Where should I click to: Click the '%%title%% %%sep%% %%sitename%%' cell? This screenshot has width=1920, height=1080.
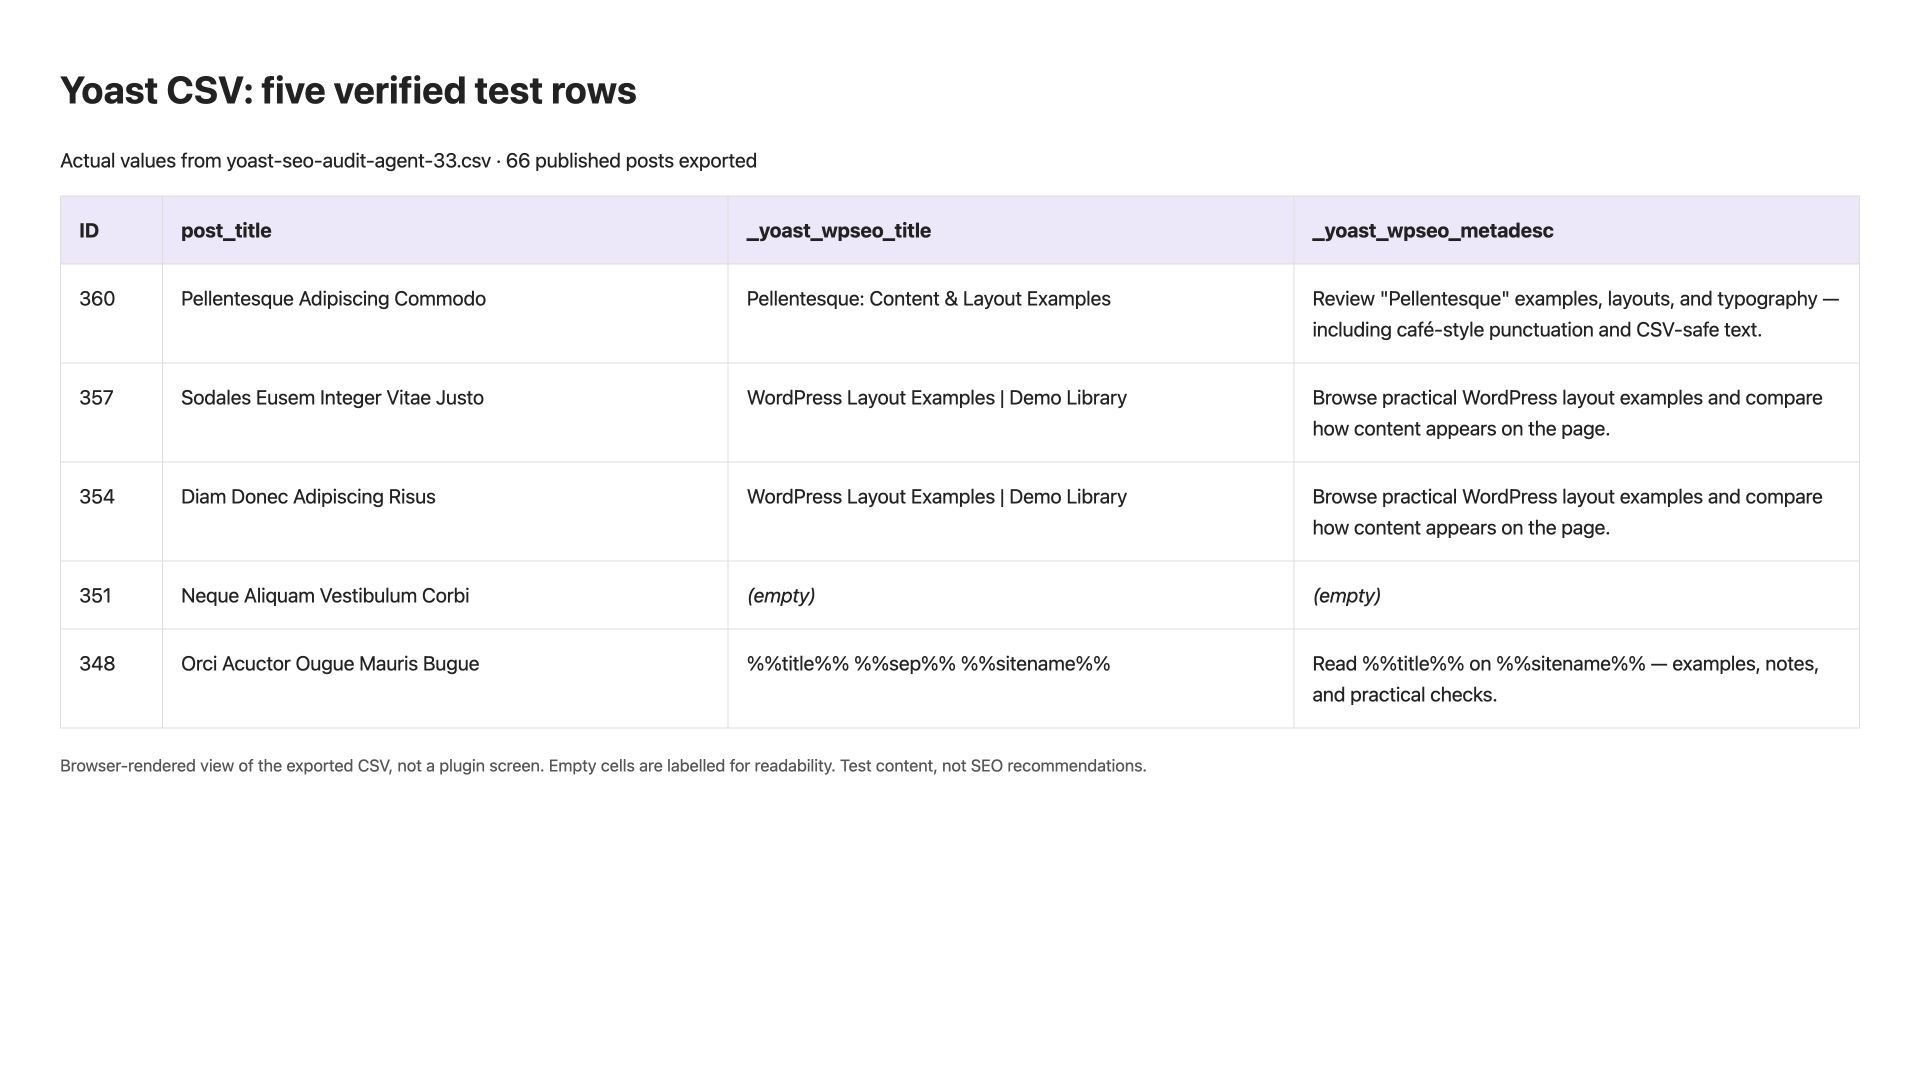[1011, 679]
